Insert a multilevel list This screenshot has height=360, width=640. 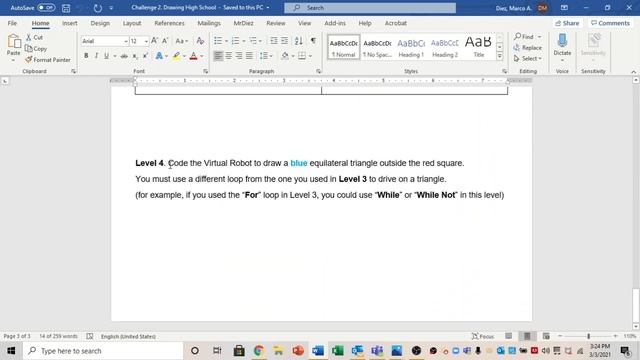click(x=253, y=41)
